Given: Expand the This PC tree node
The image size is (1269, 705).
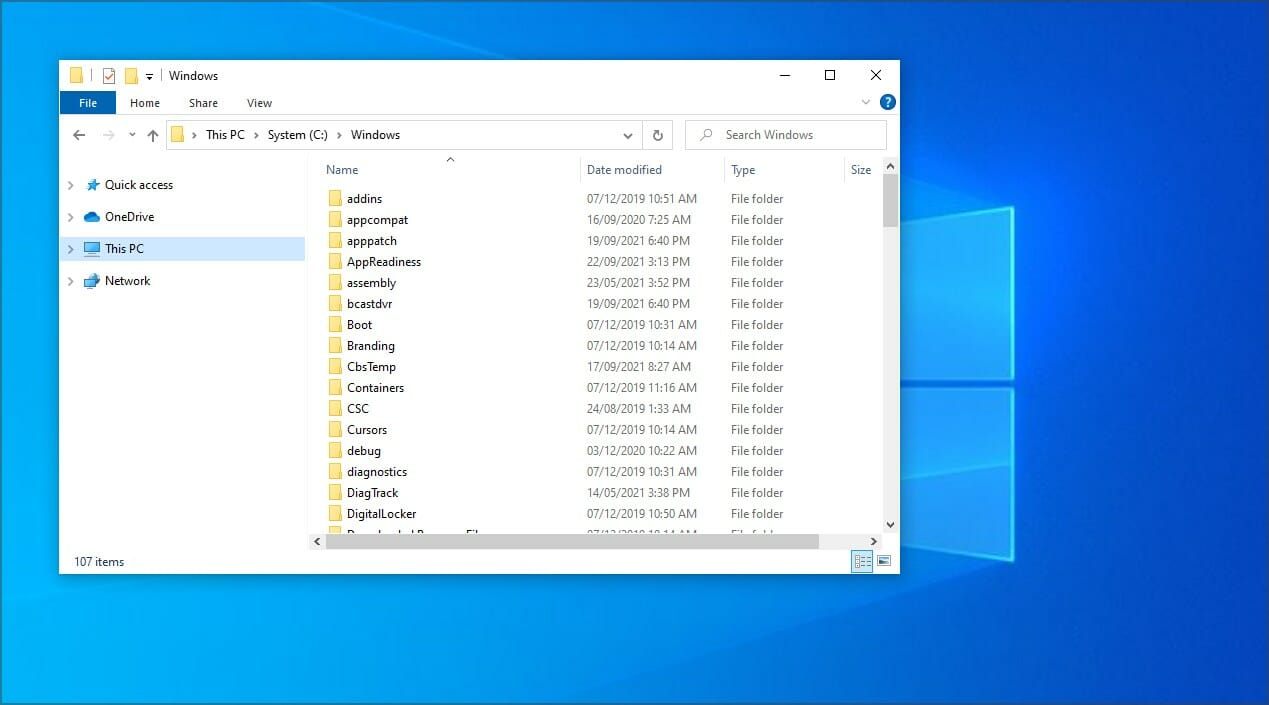Looking at the screenshot, I should pyautogui.click(x=70, y=249).
